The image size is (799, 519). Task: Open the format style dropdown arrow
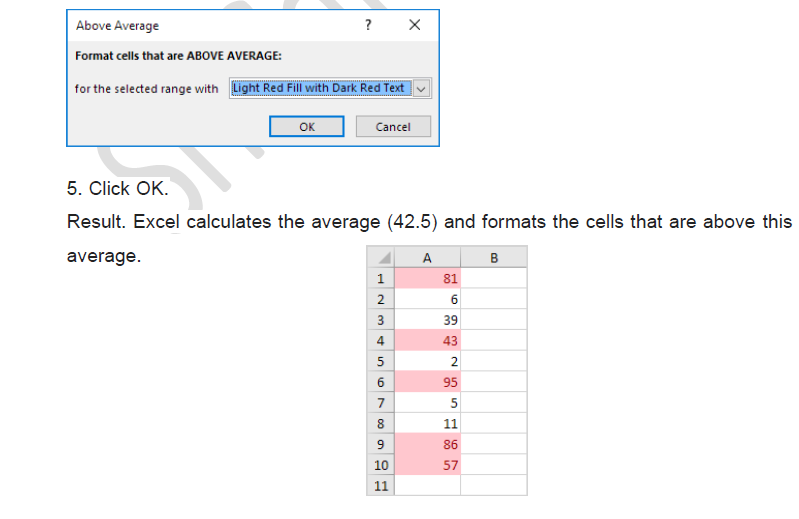pyautogui.click(x=421, y=89)
